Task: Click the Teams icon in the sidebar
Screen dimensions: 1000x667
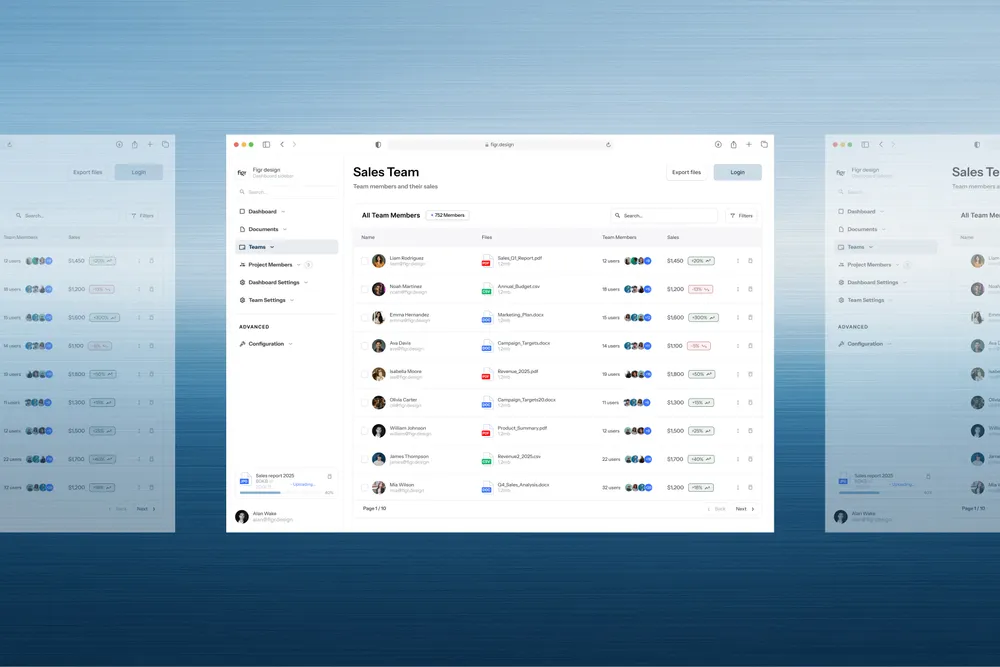Action: tap(242, 247)
